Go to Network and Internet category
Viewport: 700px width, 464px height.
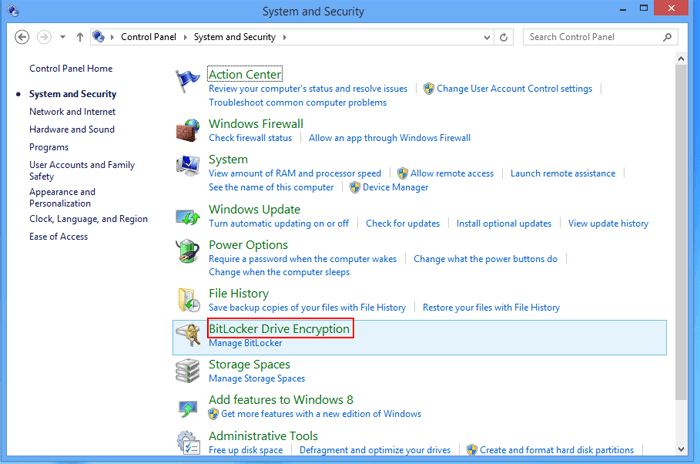point(72,112)
